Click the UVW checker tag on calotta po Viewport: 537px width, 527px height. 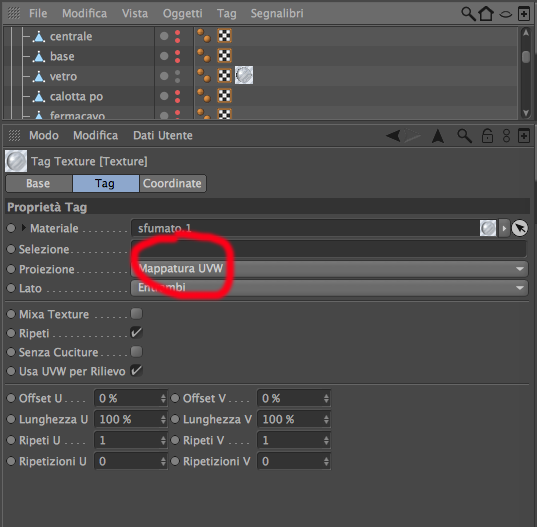[225, 96]
